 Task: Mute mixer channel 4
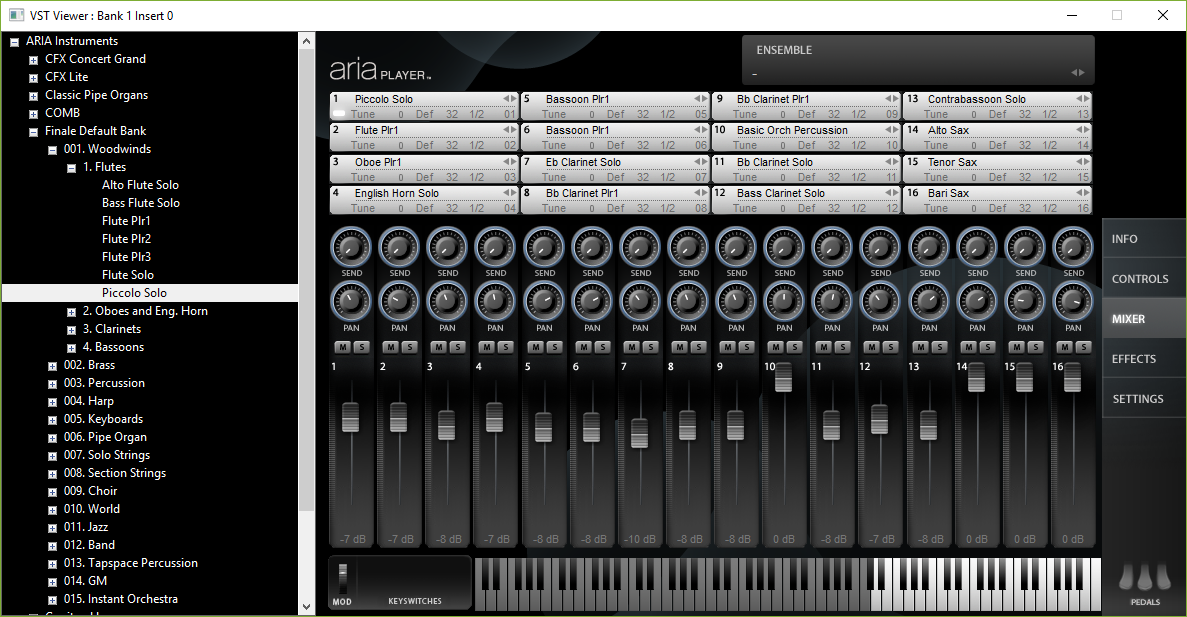pyautogui.click(x=488, y=347)
